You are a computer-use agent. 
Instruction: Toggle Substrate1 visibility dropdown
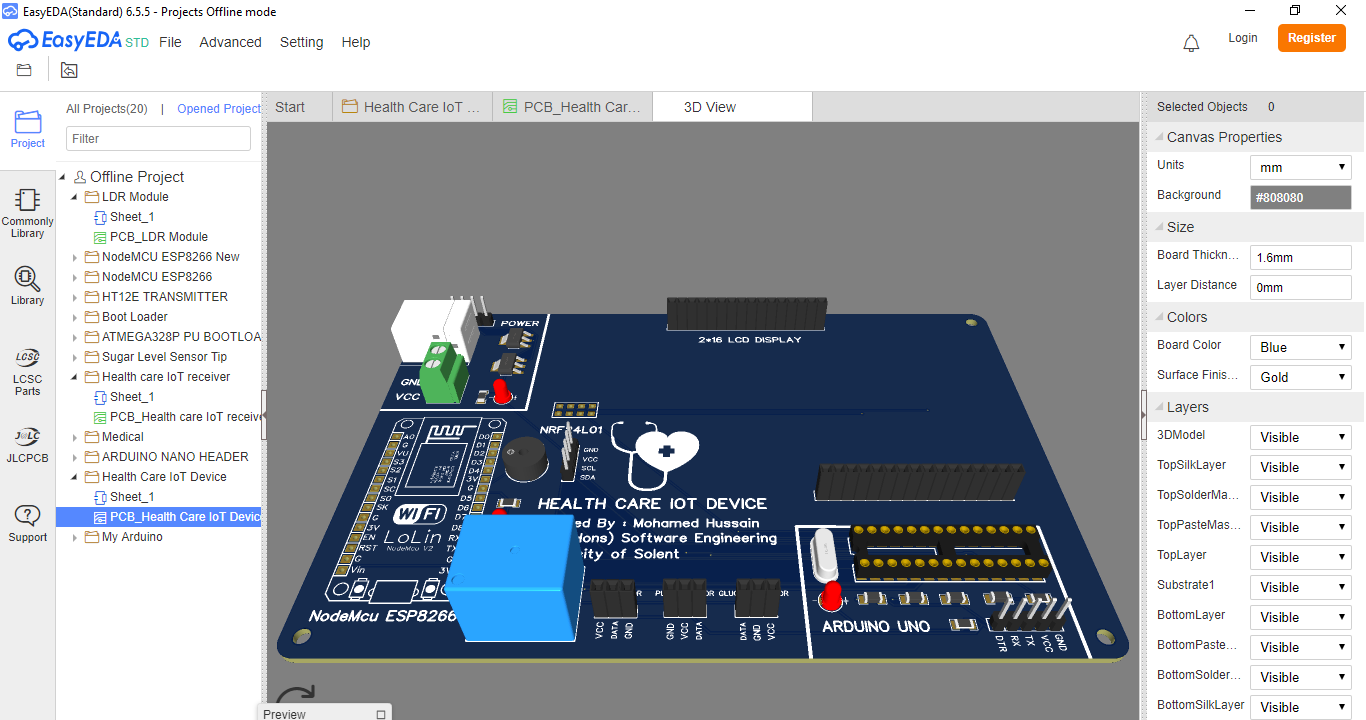[1300, 587]
